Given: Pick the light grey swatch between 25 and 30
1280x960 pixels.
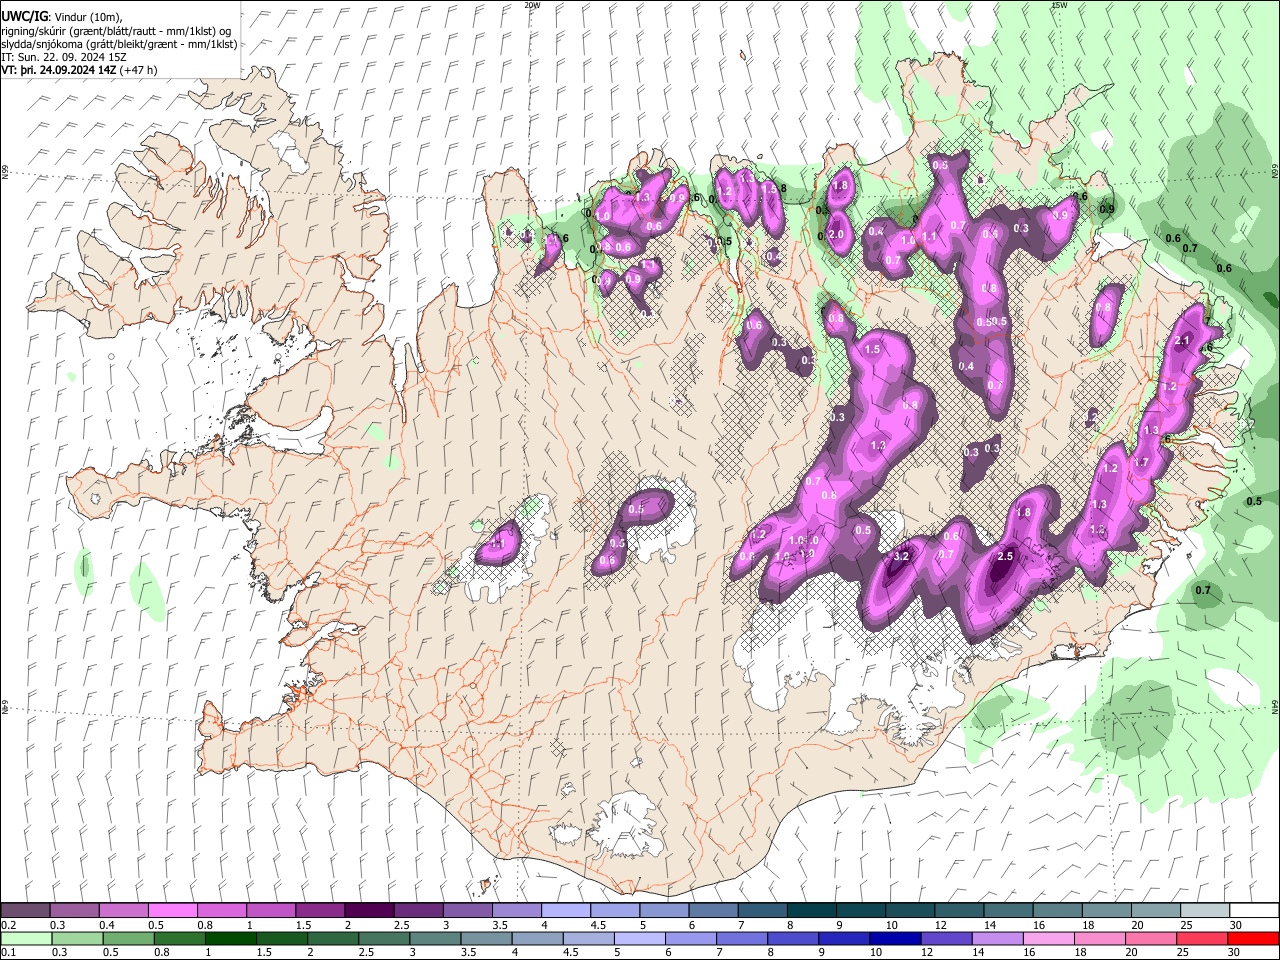Looking at the screenshot, I should [1203, 910].
